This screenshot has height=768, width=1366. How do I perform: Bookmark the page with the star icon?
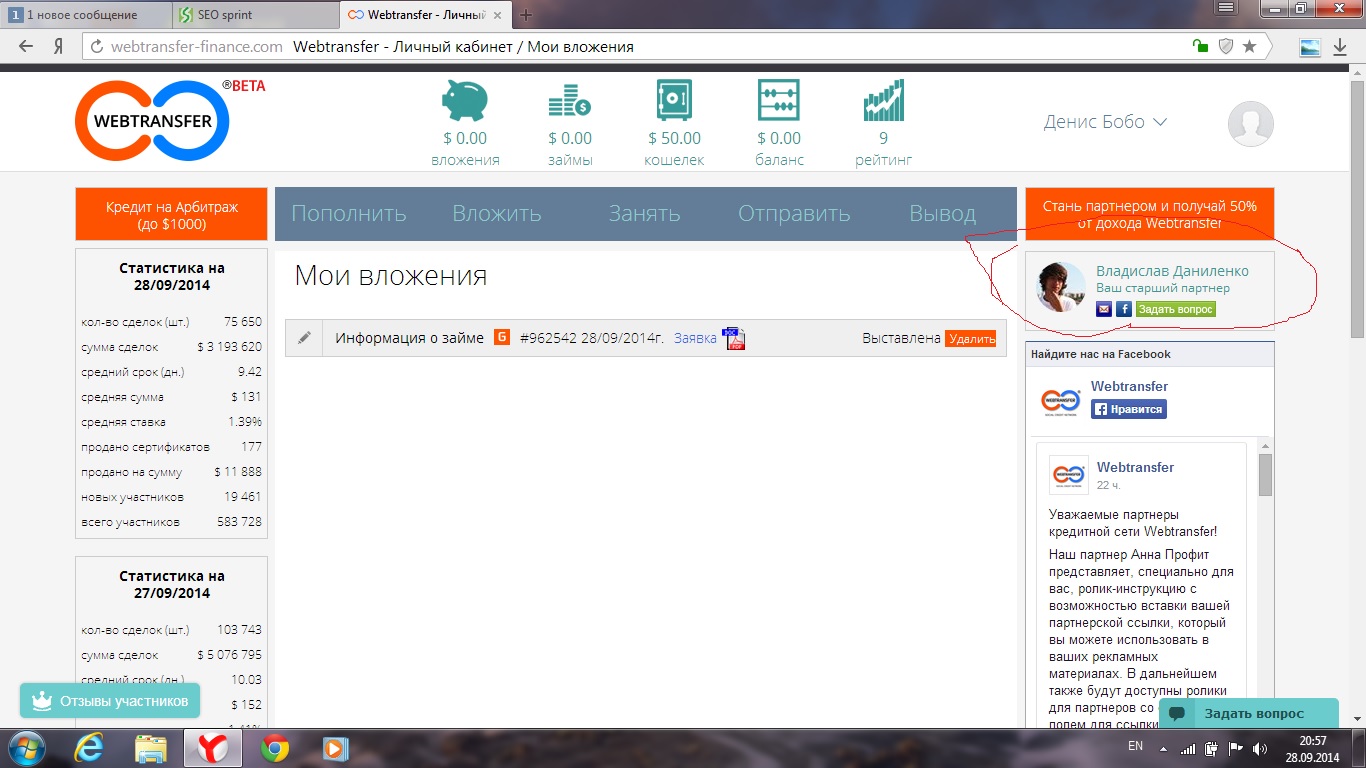point(1249,46)
